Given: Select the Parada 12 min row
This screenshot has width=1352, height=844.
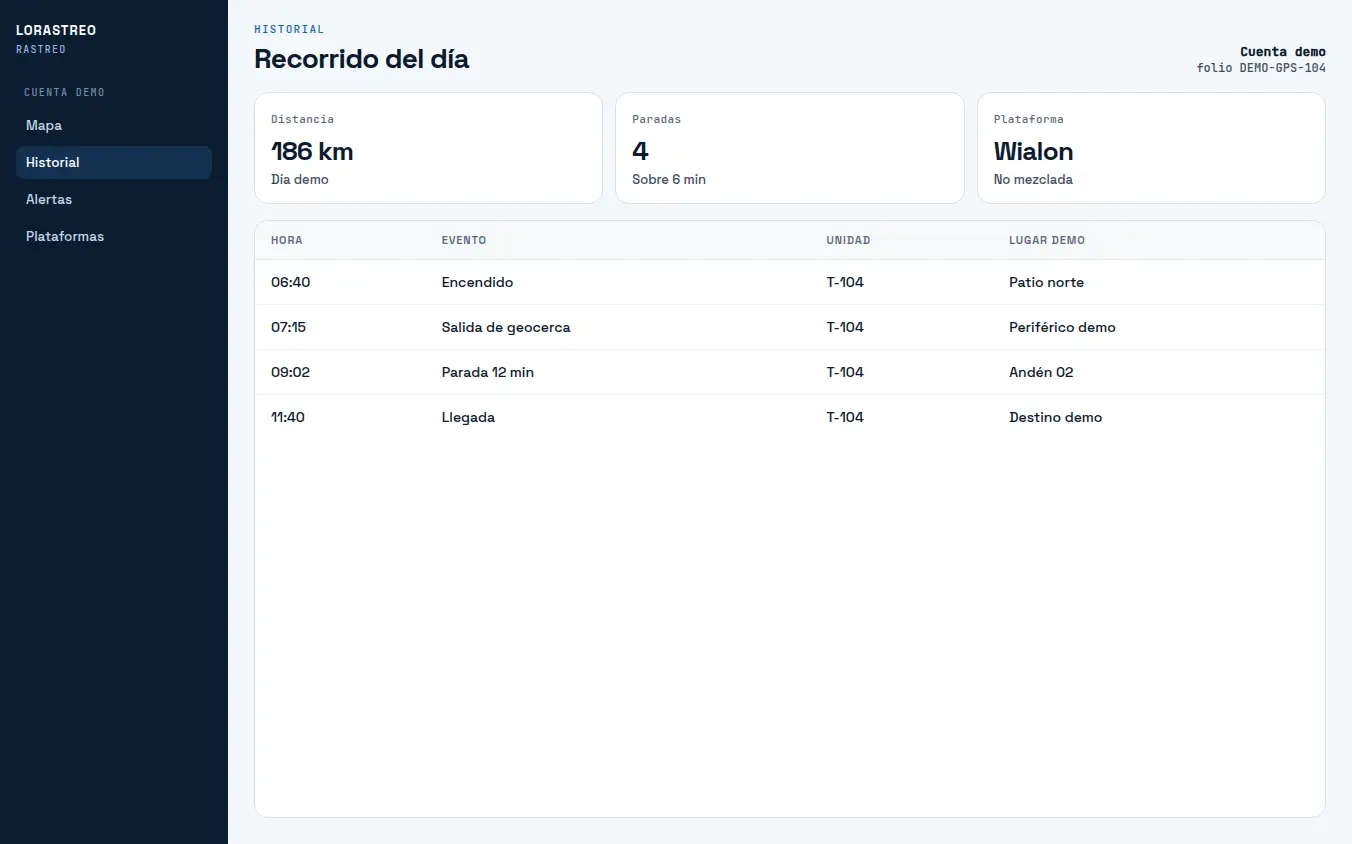Looking at the screenshot, I should coord(790,372).
